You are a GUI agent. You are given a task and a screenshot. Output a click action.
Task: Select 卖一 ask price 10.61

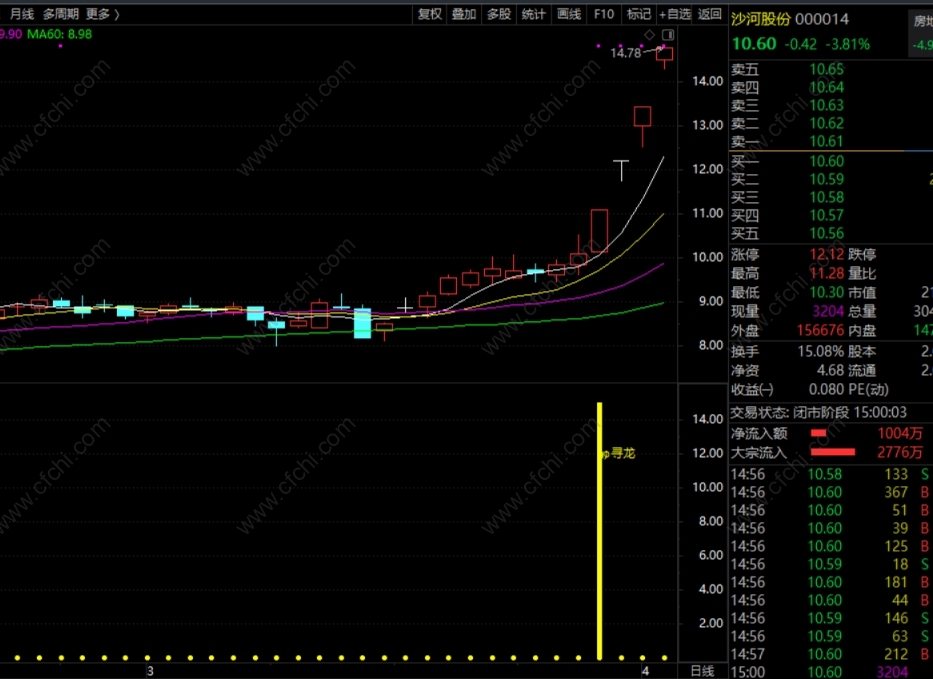pos(826,142)
